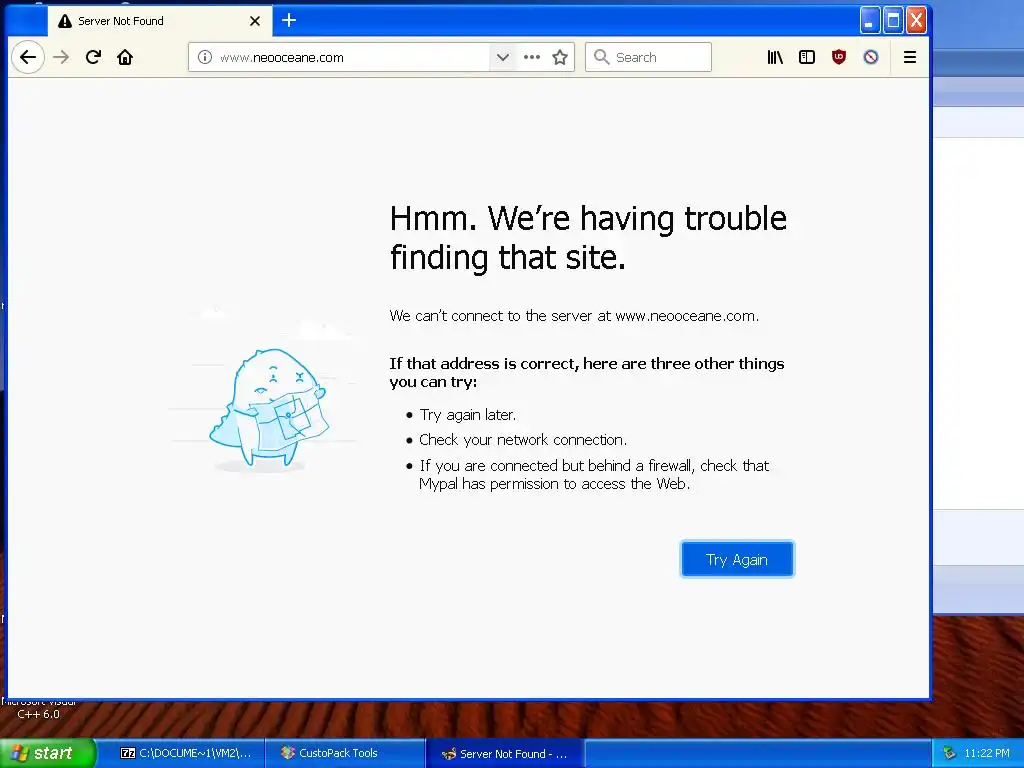This screenshot has width=1024, height=768.
Task: Minimize the browser window
Action: 869,20
